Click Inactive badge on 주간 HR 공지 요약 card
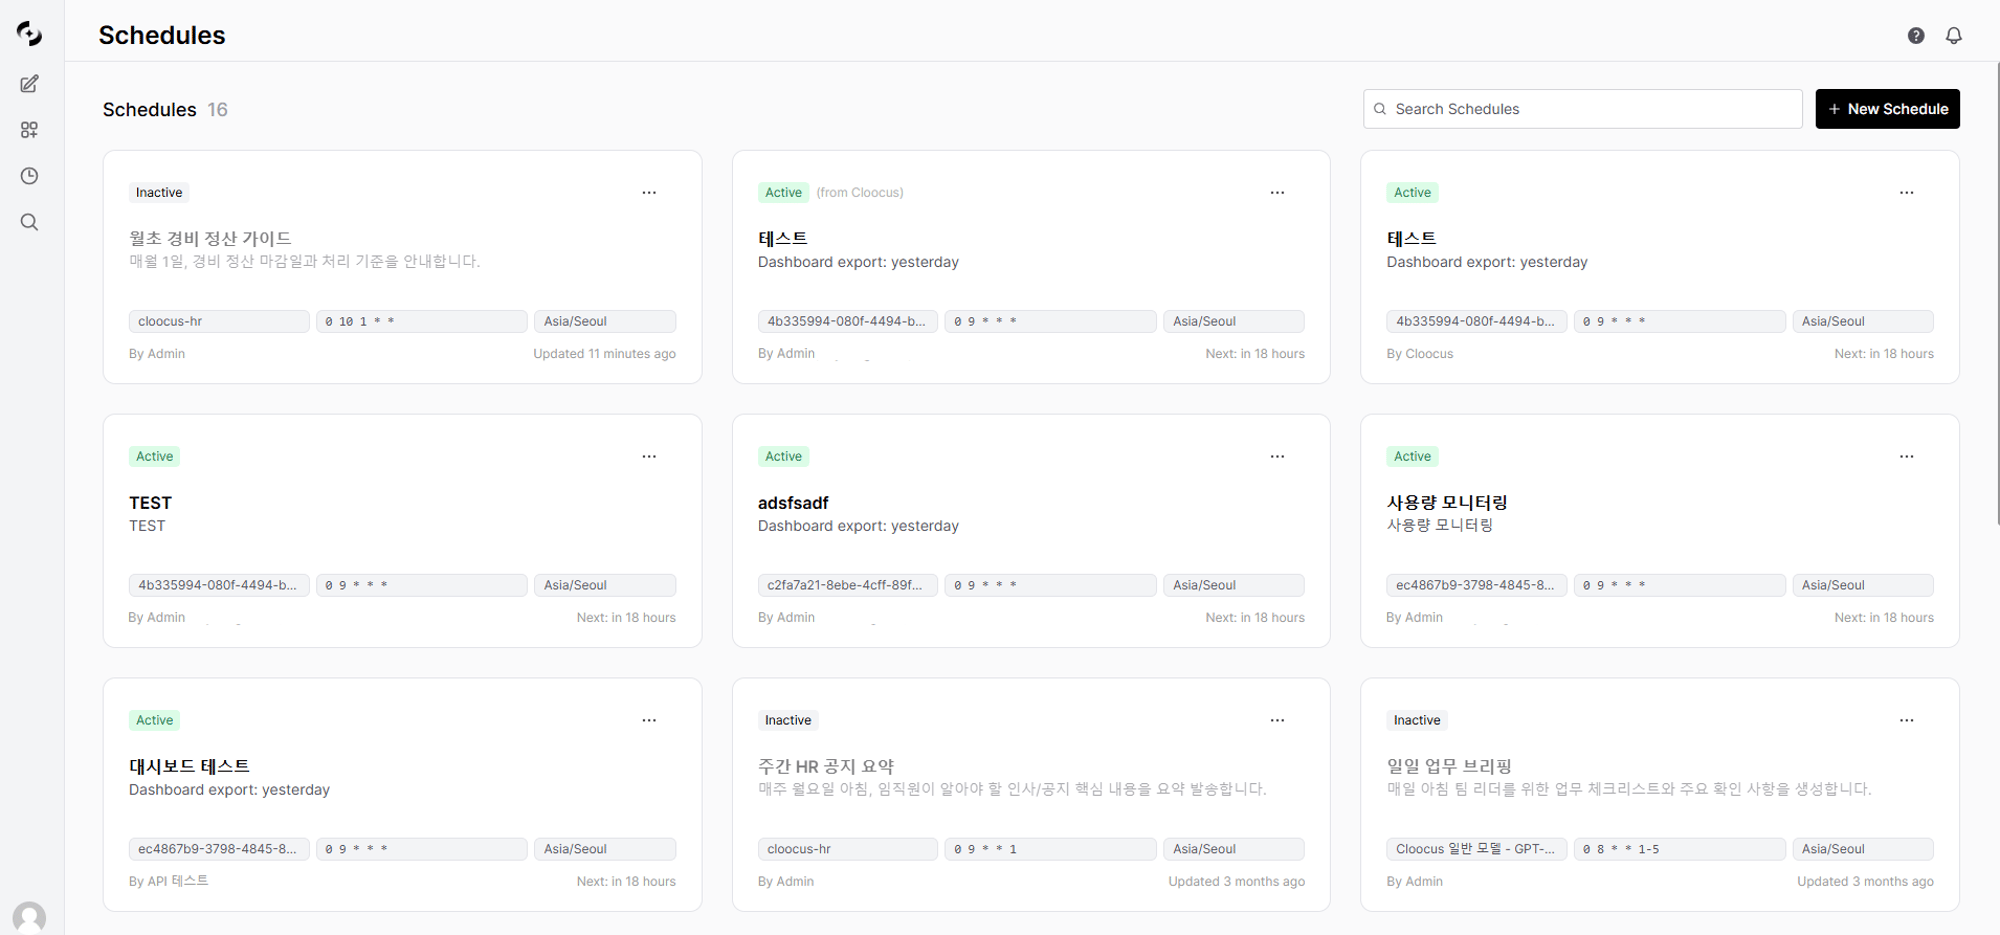 (x=788, y=720)
